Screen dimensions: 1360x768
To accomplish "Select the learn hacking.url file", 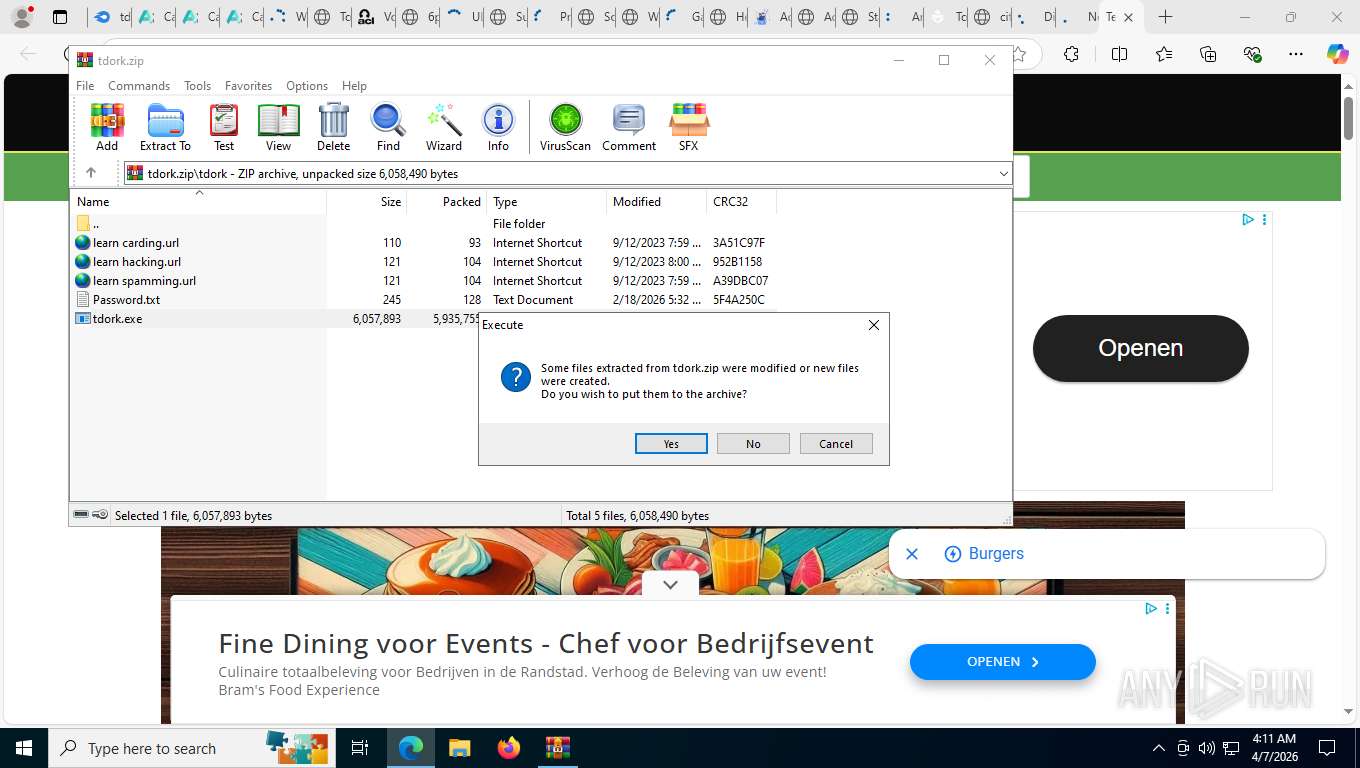I will coord(137,262).
